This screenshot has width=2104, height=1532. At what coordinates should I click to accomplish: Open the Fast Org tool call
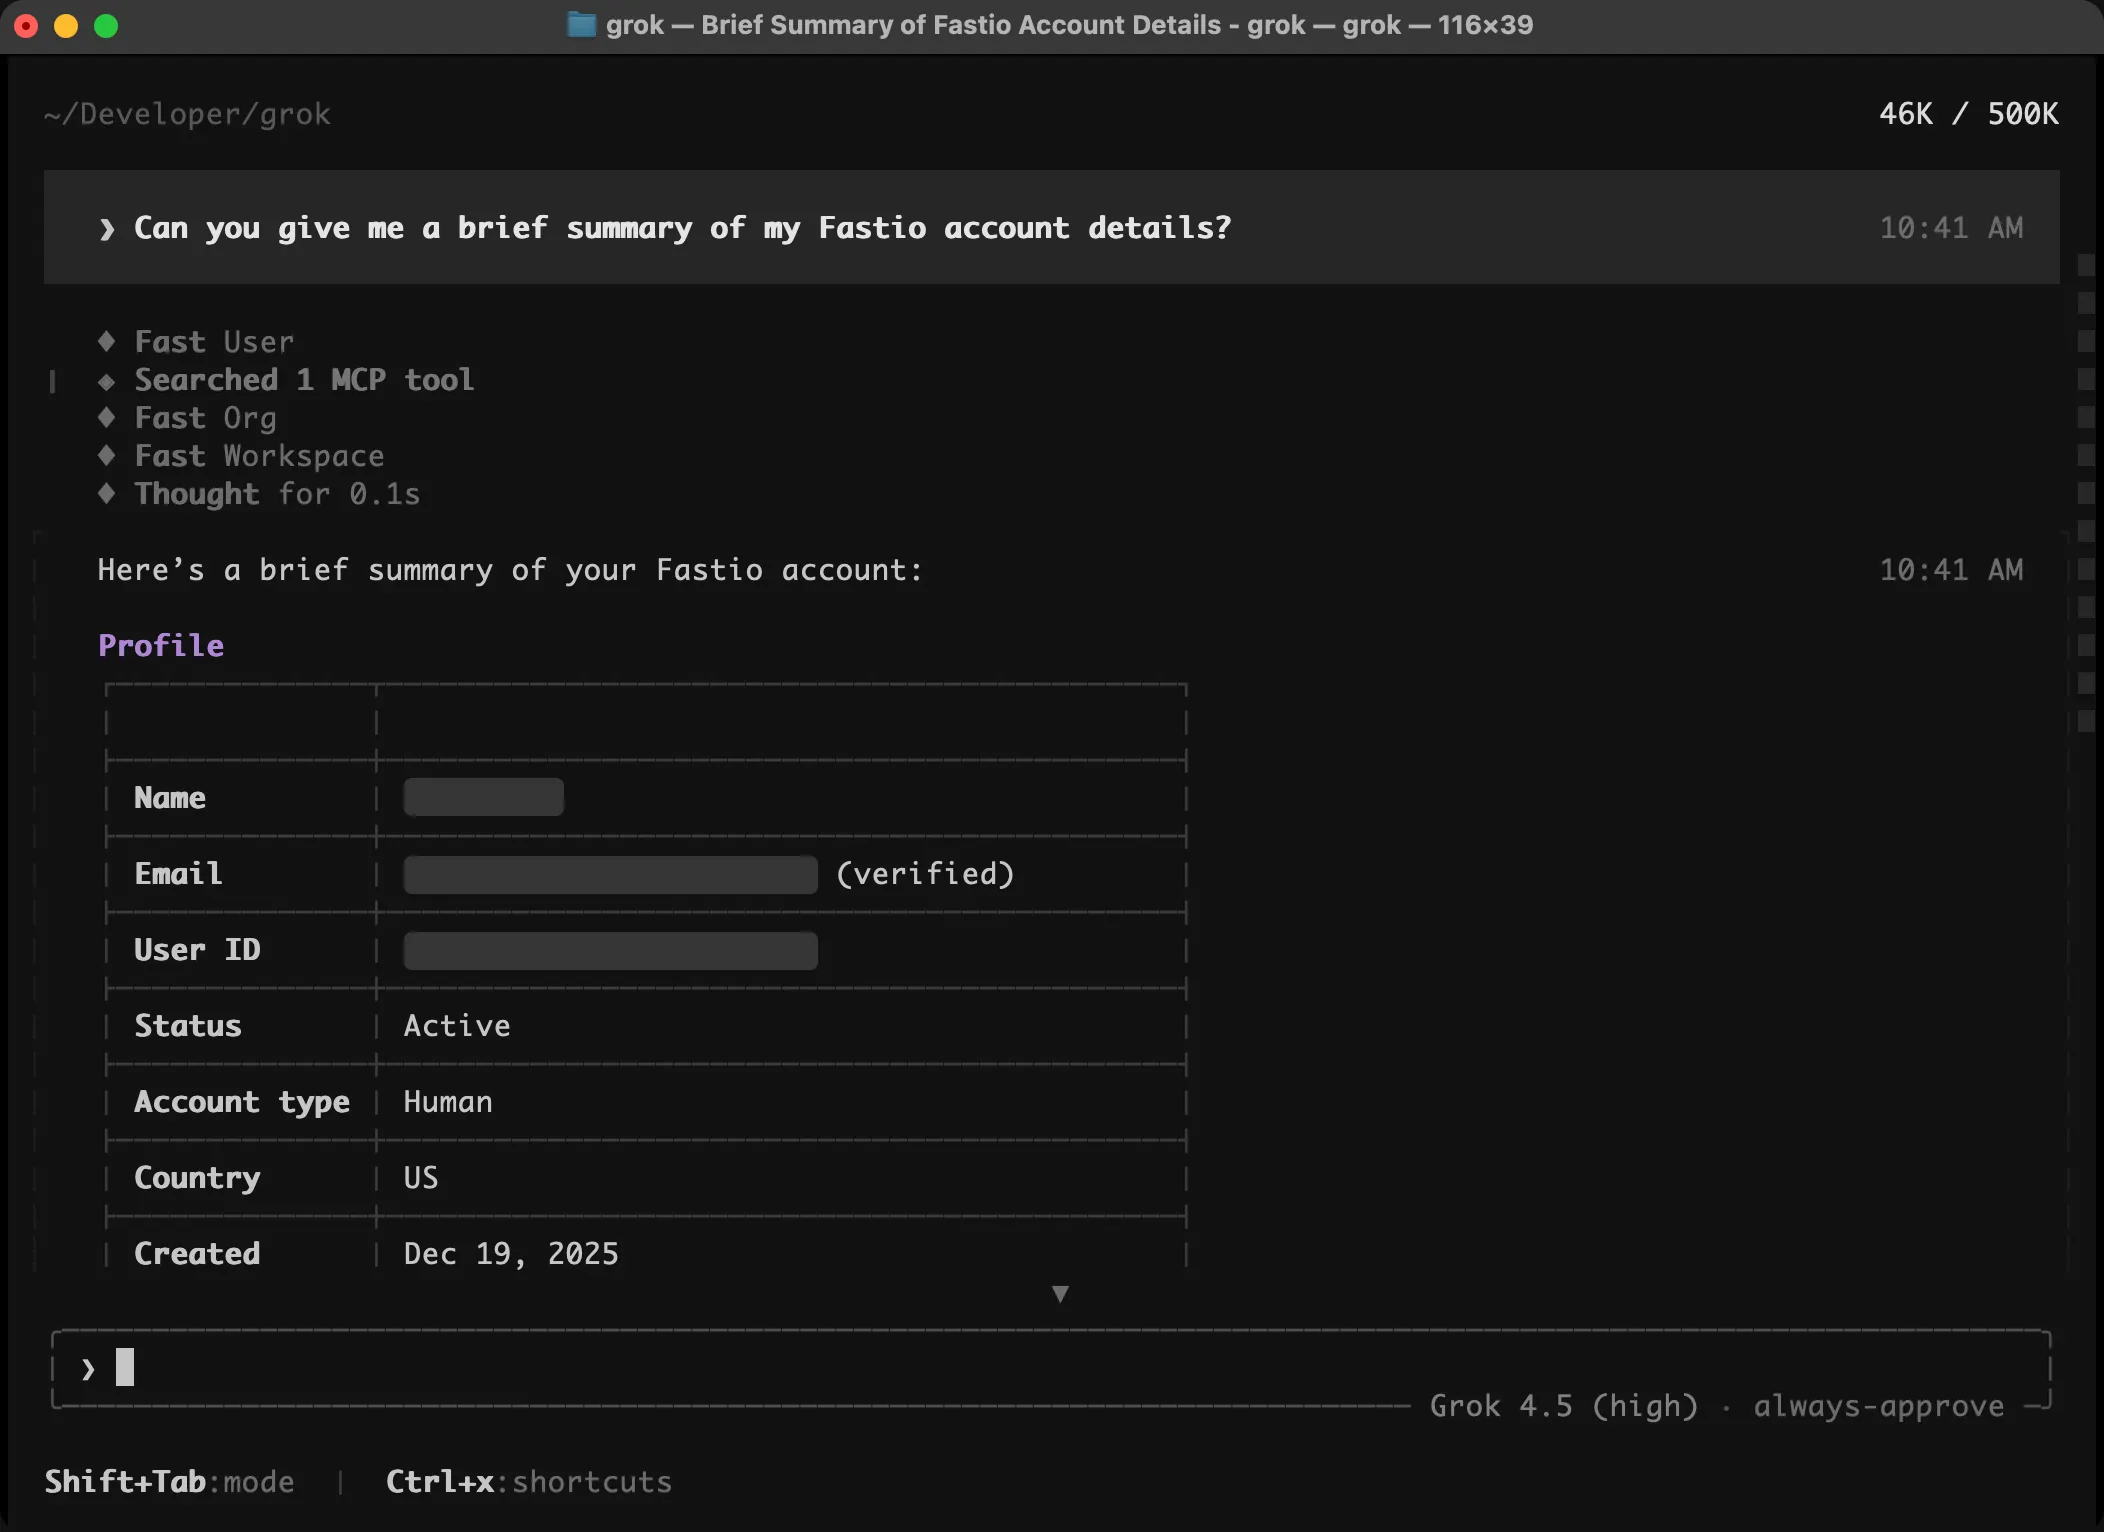point(205,418)
